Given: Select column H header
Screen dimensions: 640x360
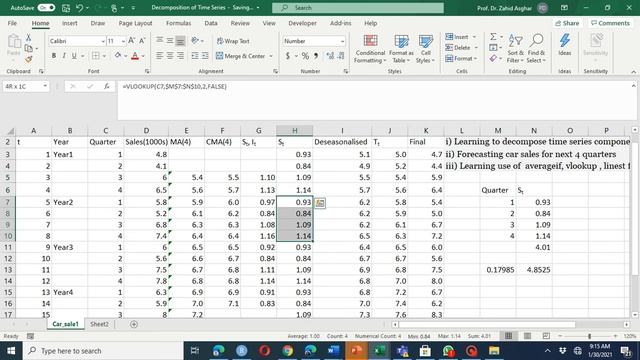Looking at the screenshot, I should (x=294, y=131).
